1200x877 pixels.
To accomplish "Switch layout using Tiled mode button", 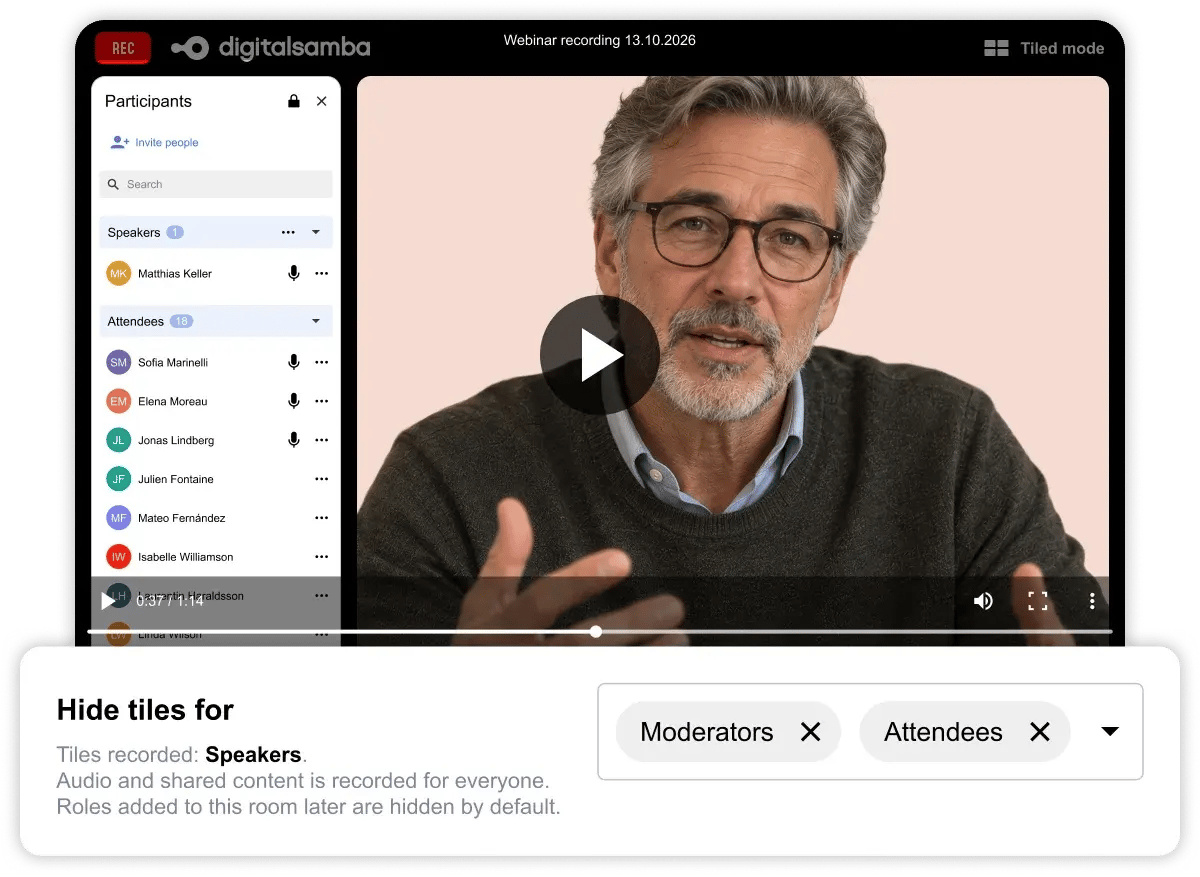I will [1044, 48].
